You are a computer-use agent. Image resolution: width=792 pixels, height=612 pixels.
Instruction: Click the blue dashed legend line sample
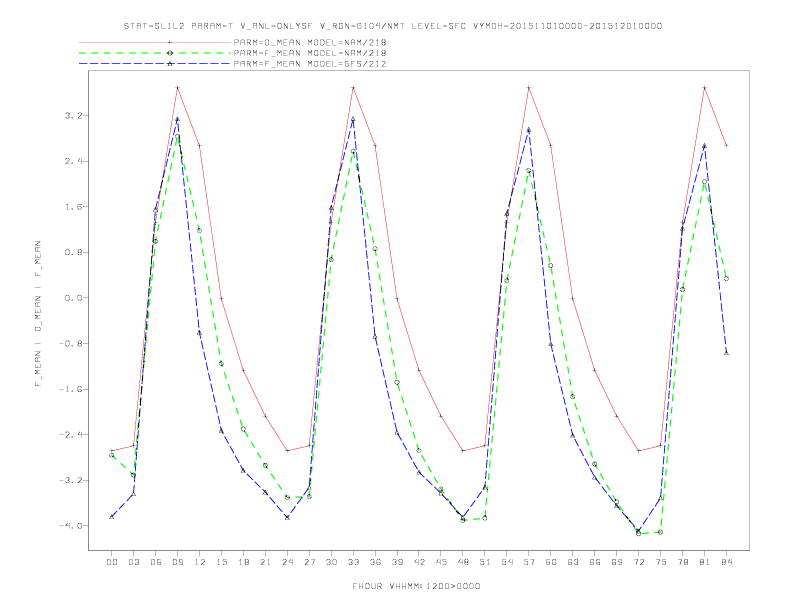pyautogui.click(x=155, y=64)
